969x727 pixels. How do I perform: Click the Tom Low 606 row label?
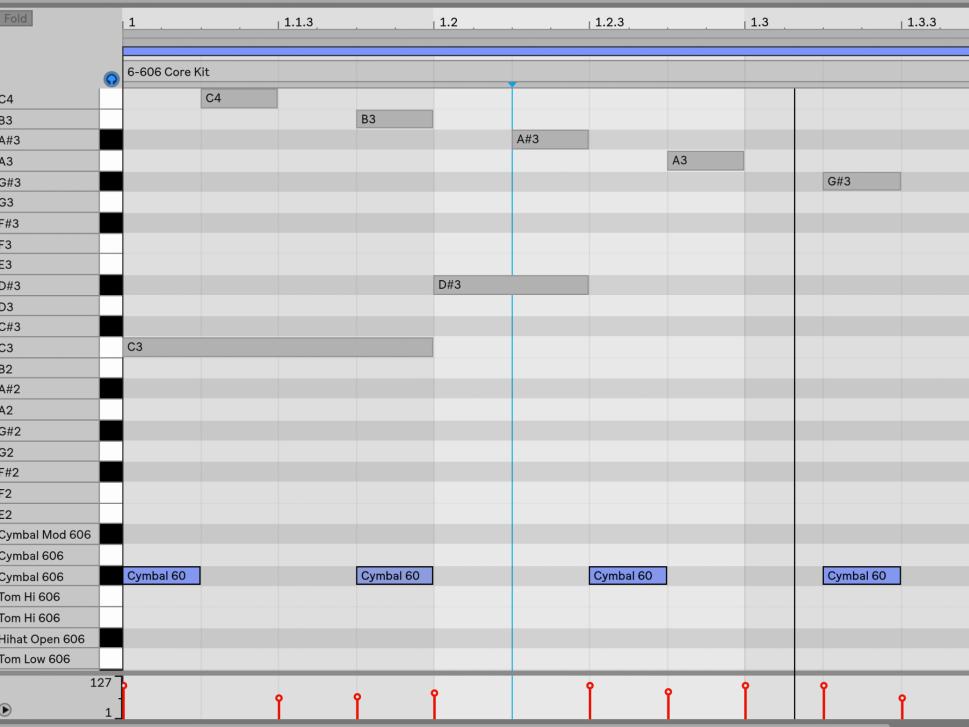click(x=35, y=659)
